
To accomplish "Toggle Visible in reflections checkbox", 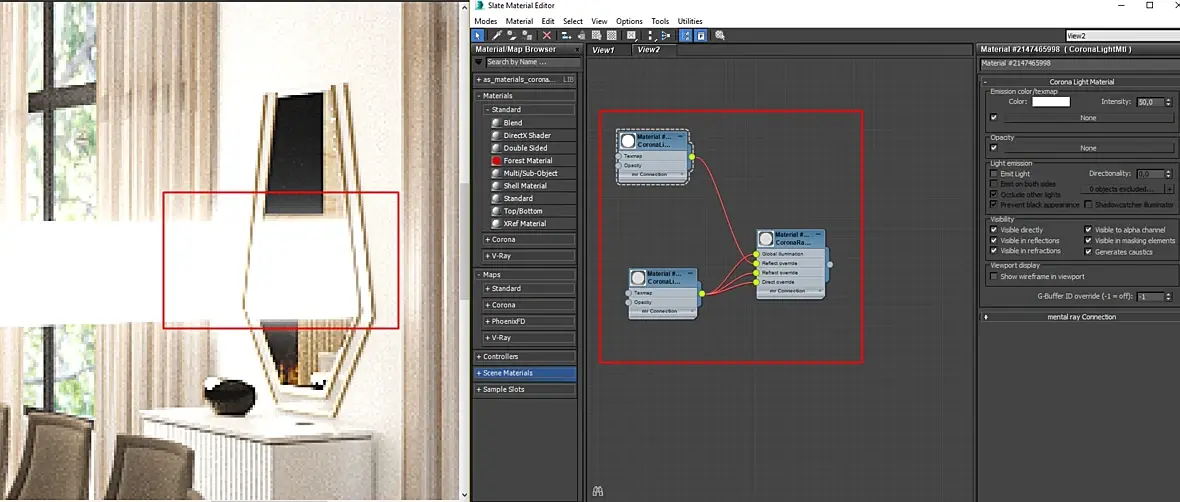I will 994,241.
